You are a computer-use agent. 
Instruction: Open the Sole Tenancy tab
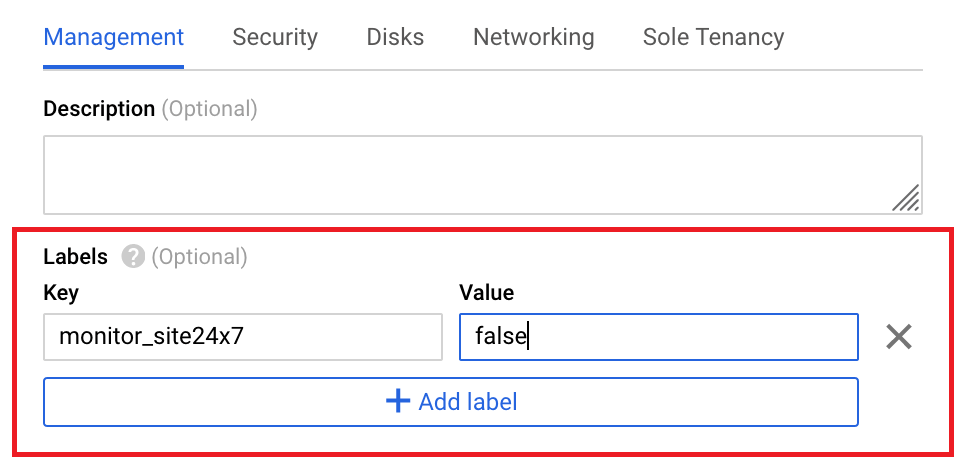pyautogui.click(x=713, y=38)
